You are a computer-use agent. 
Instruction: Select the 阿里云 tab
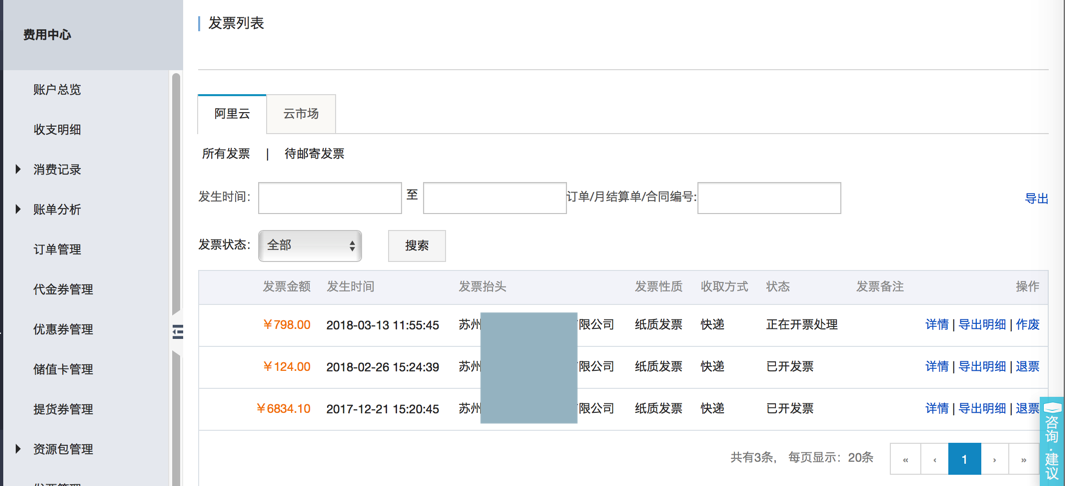(x=232, y=114)
